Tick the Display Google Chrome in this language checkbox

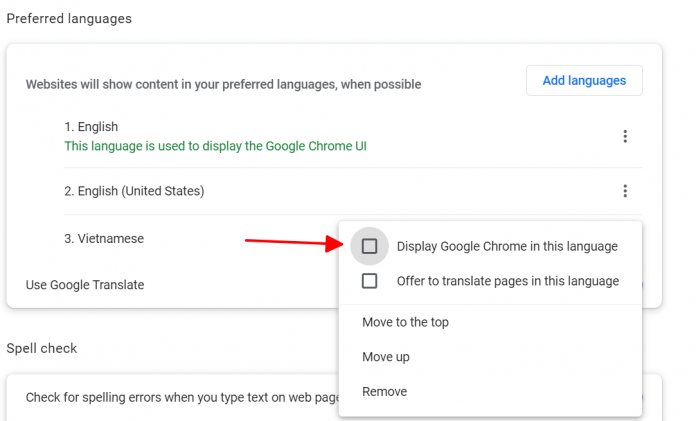369,246
